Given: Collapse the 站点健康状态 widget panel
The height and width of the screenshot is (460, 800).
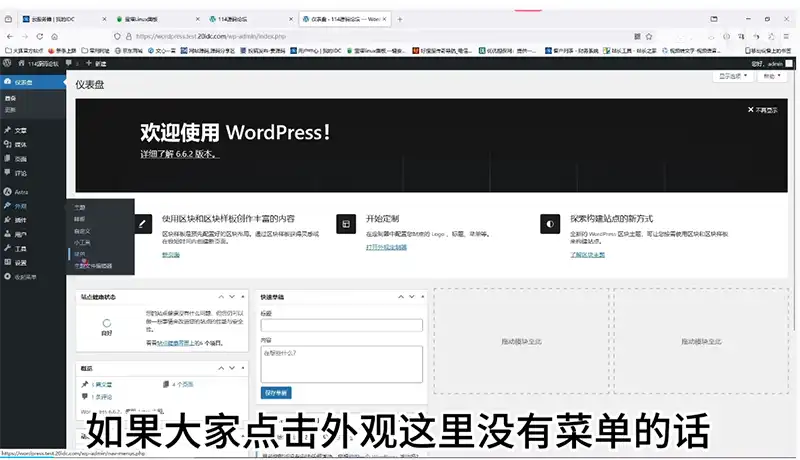Looking at the screenshot, I should pyautogui.click(x=242, y=297).
